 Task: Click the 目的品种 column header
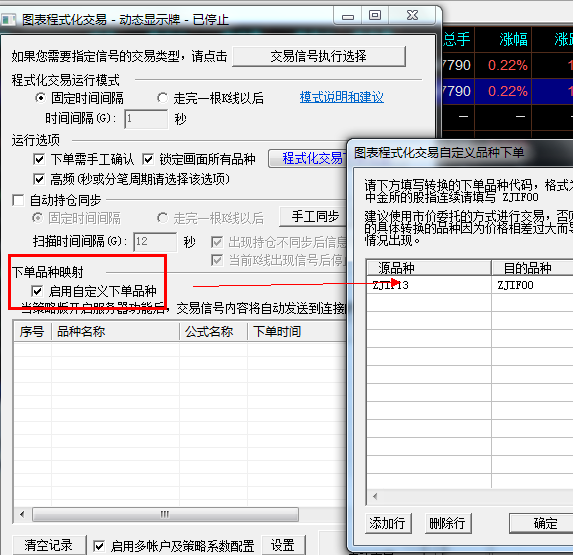pyautogui.click(x=532, y=268)
